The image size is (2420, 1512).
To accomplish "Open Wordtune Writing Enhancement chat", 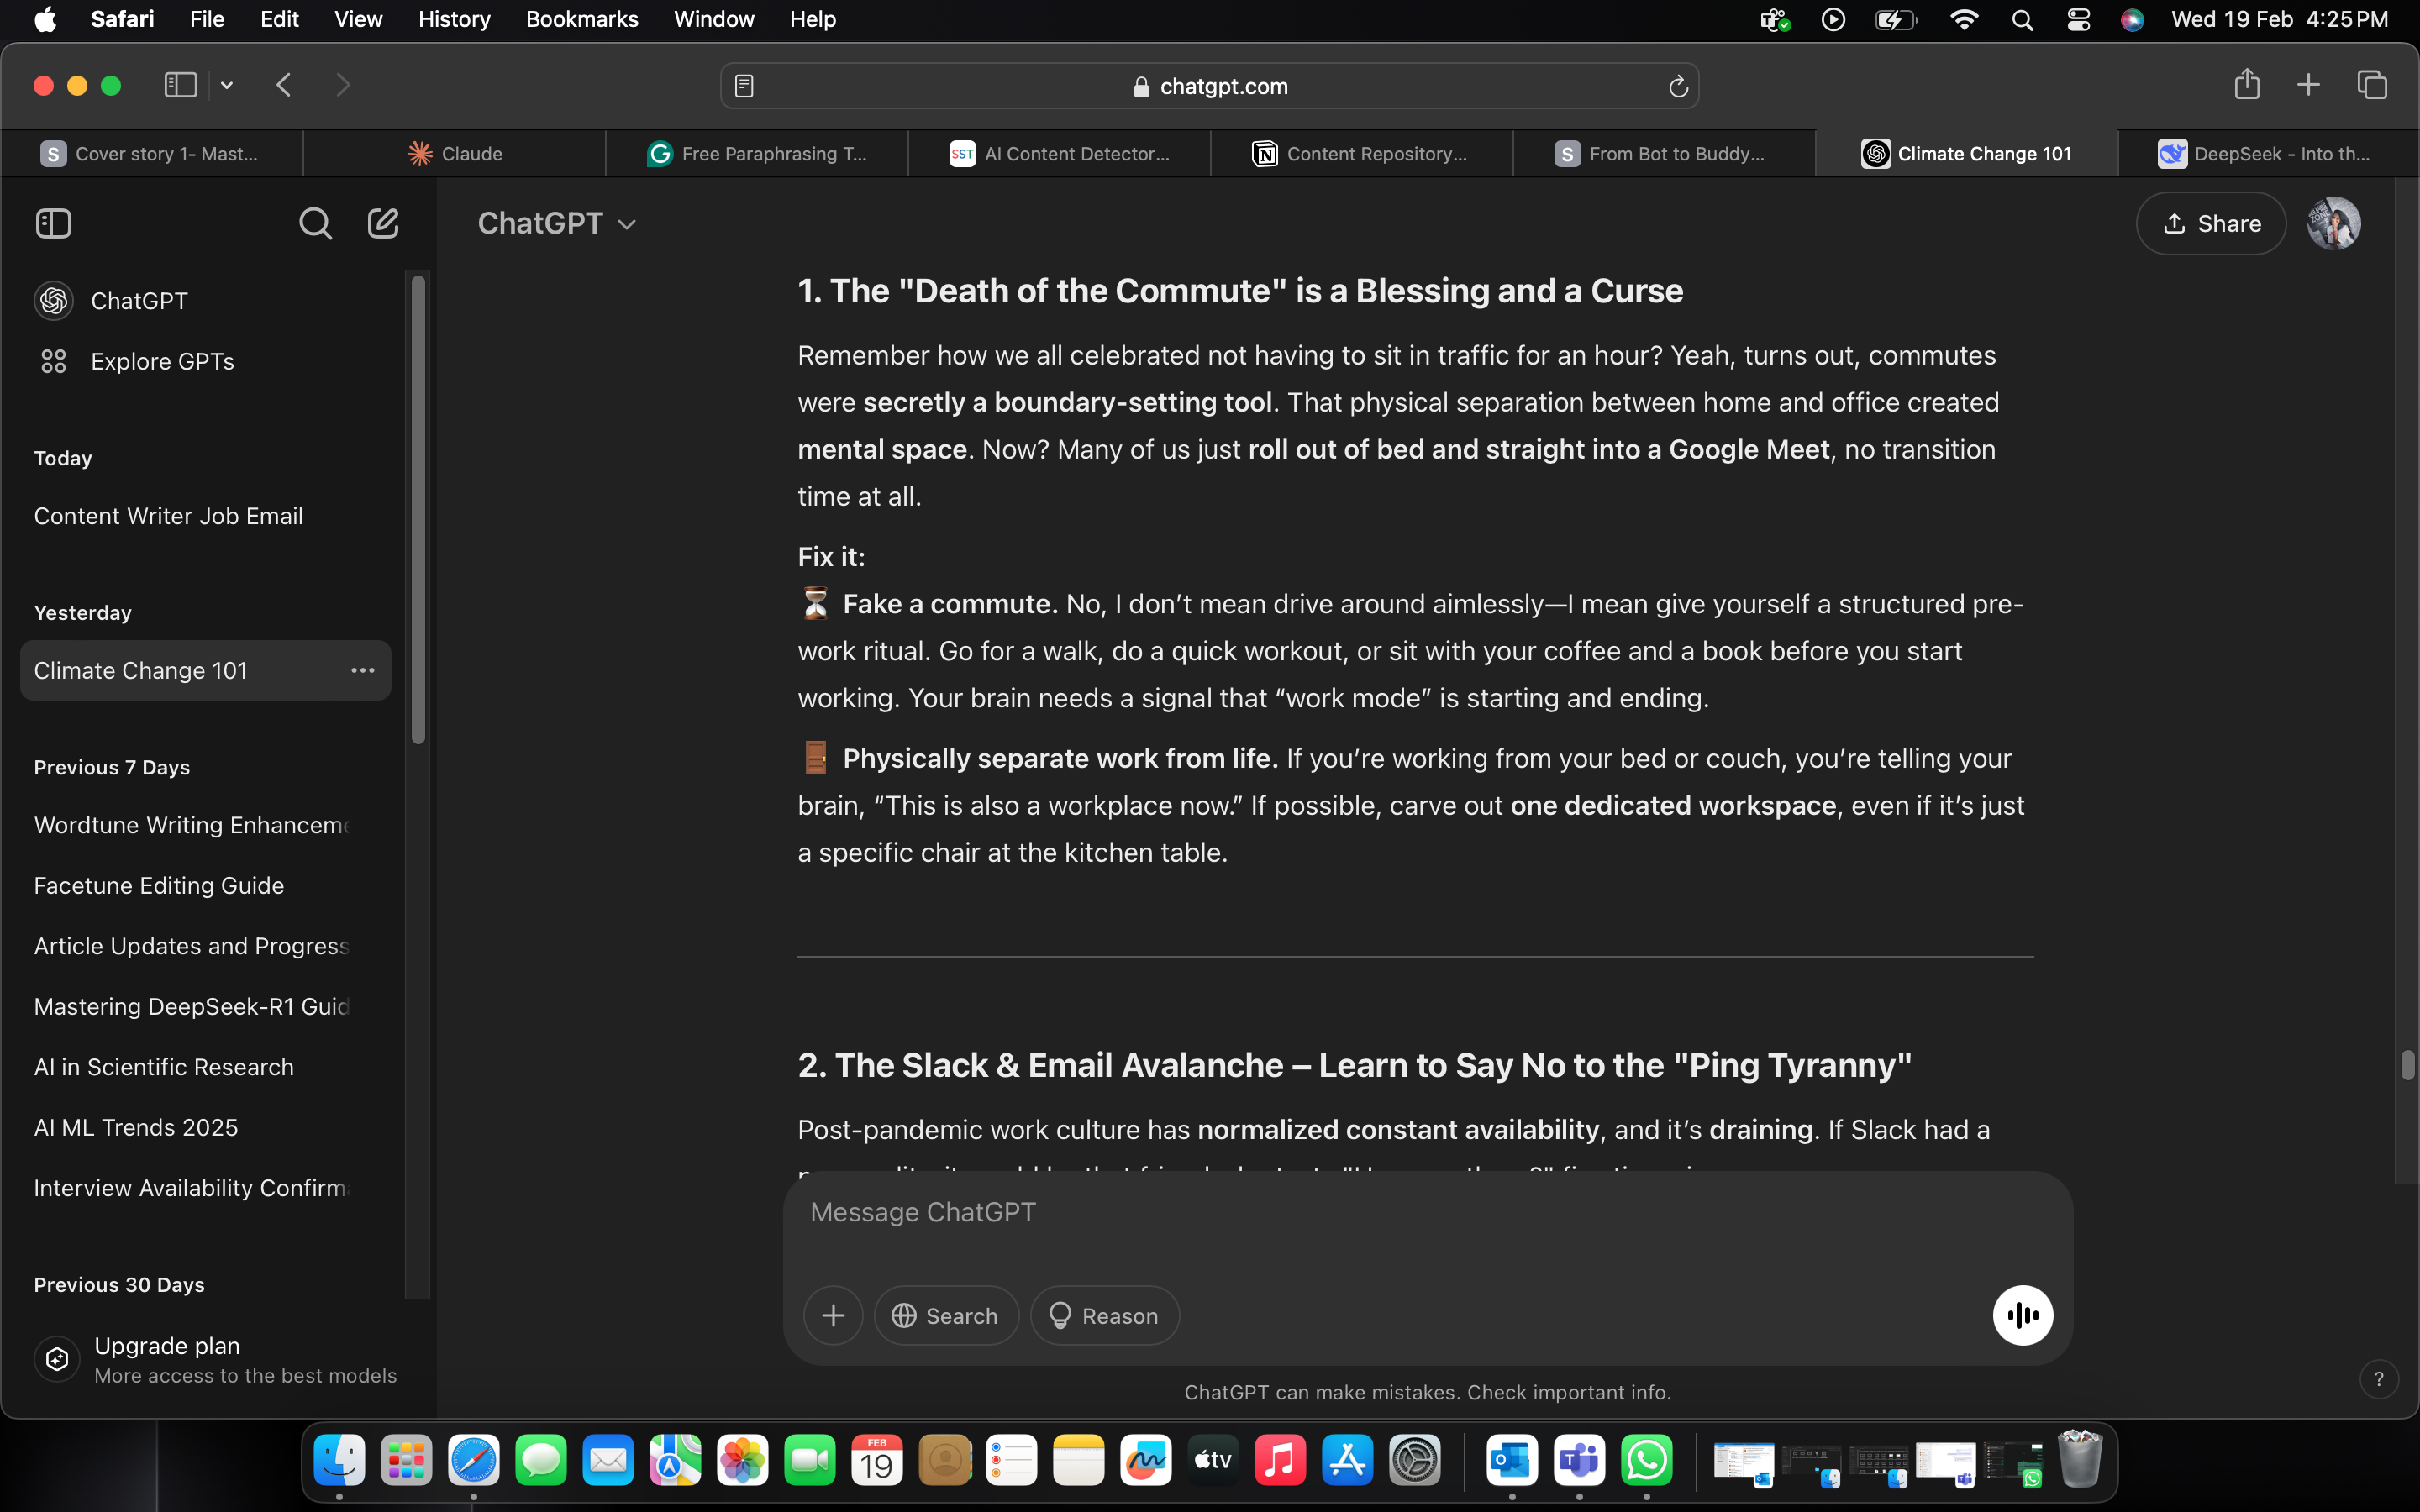I will click(x=205, y=825).
